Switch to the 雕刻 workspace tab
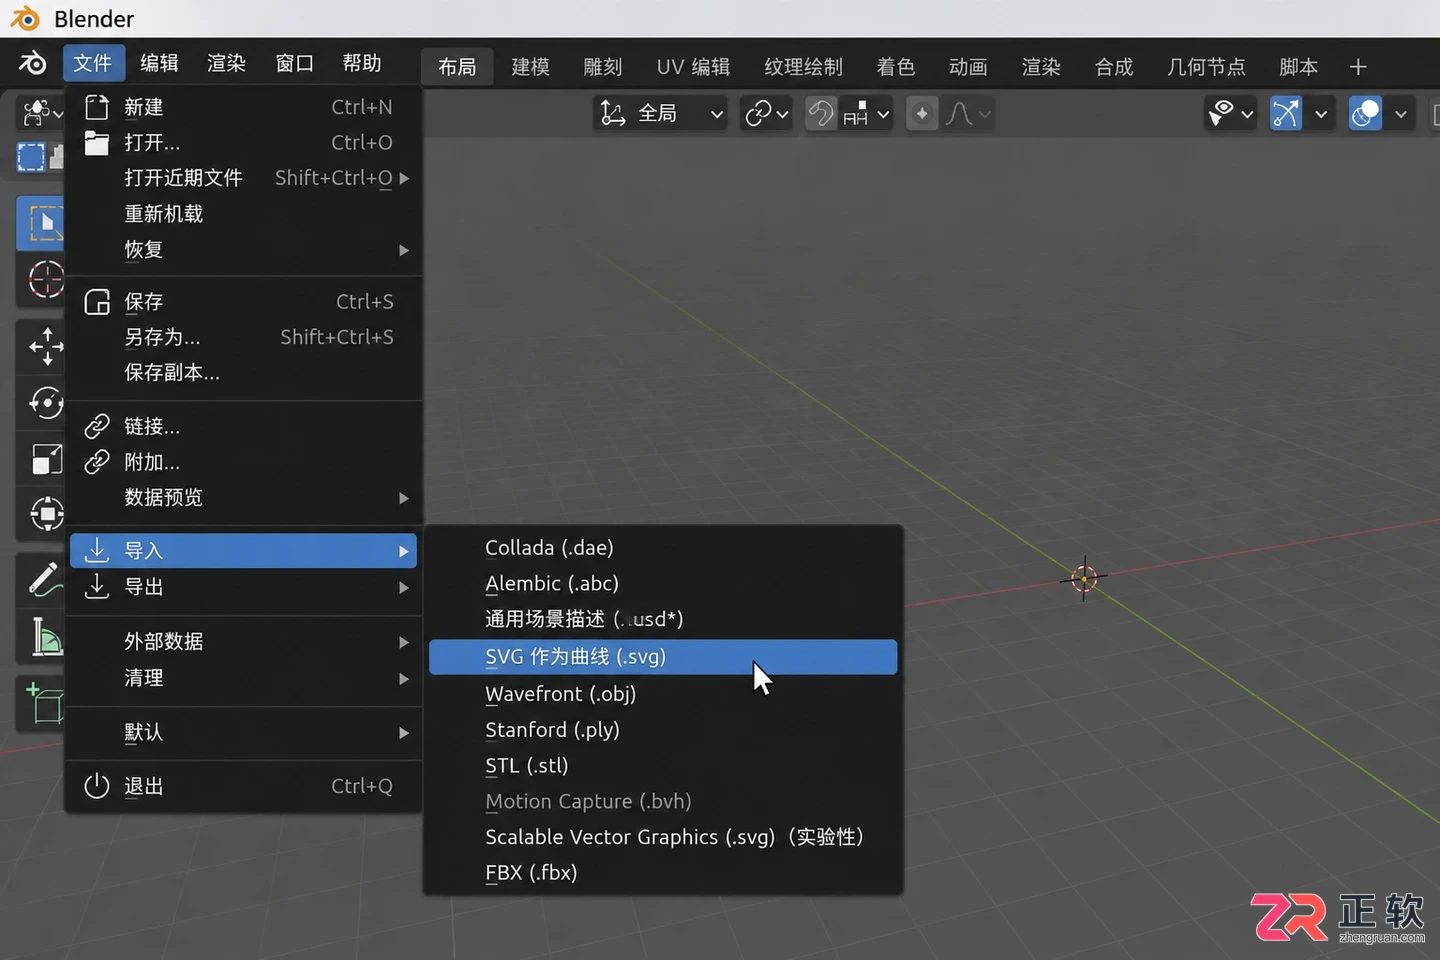The width and height of the screenshot is (1440, 960). tap(603, 67)
